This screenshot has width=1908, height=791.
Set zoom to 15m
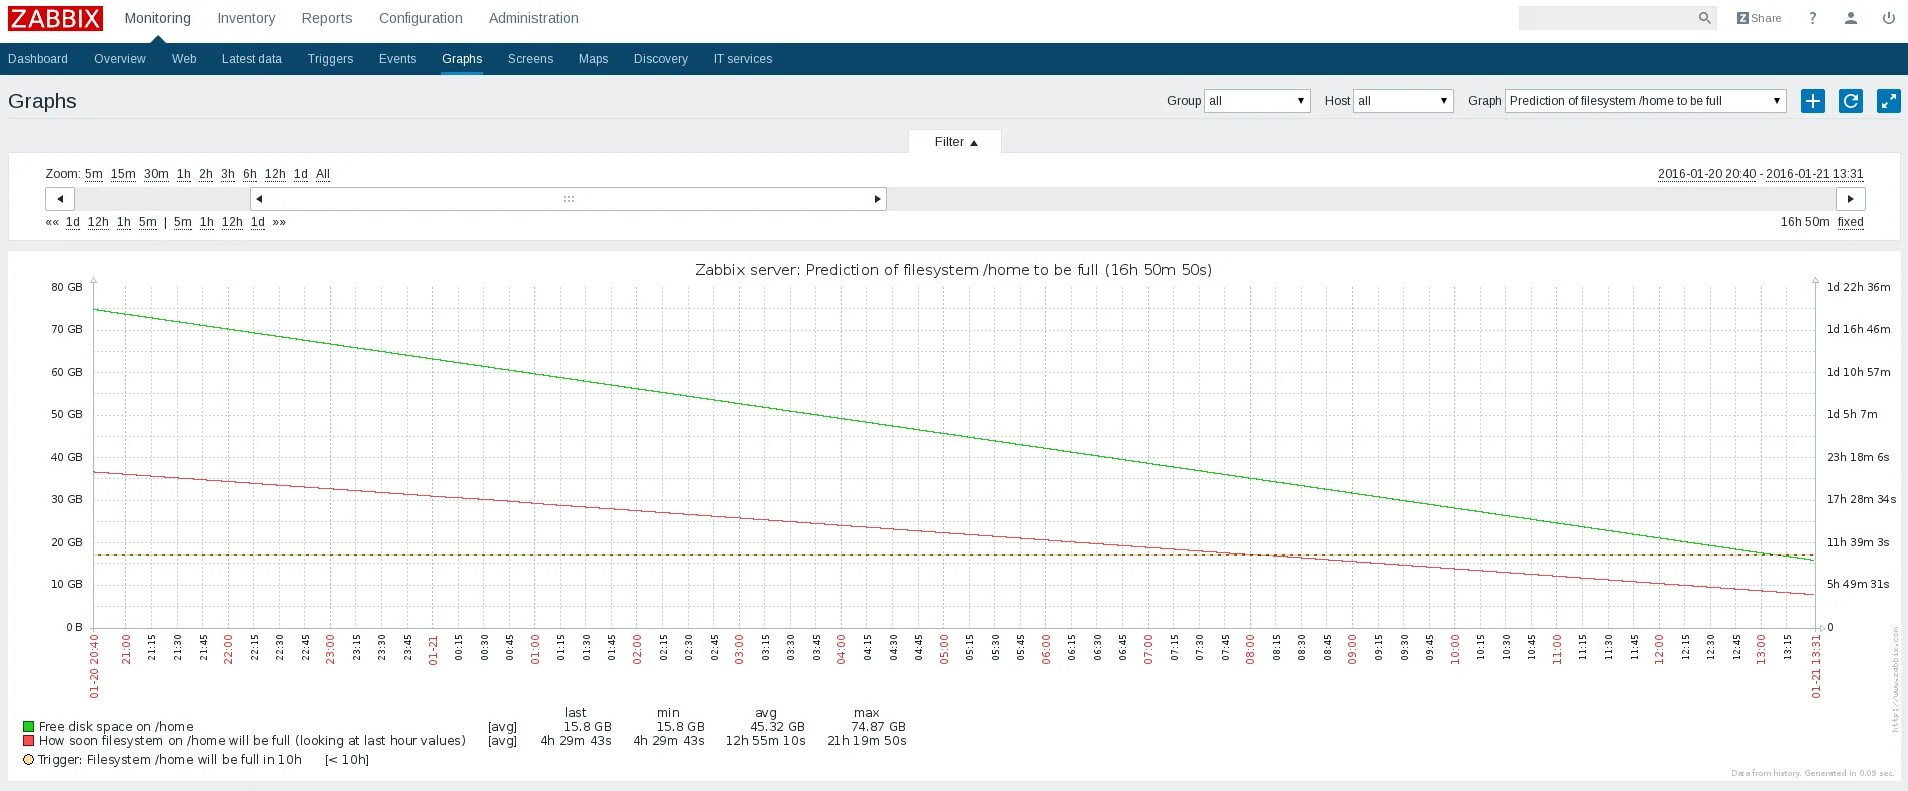click(x=123, y=174)
